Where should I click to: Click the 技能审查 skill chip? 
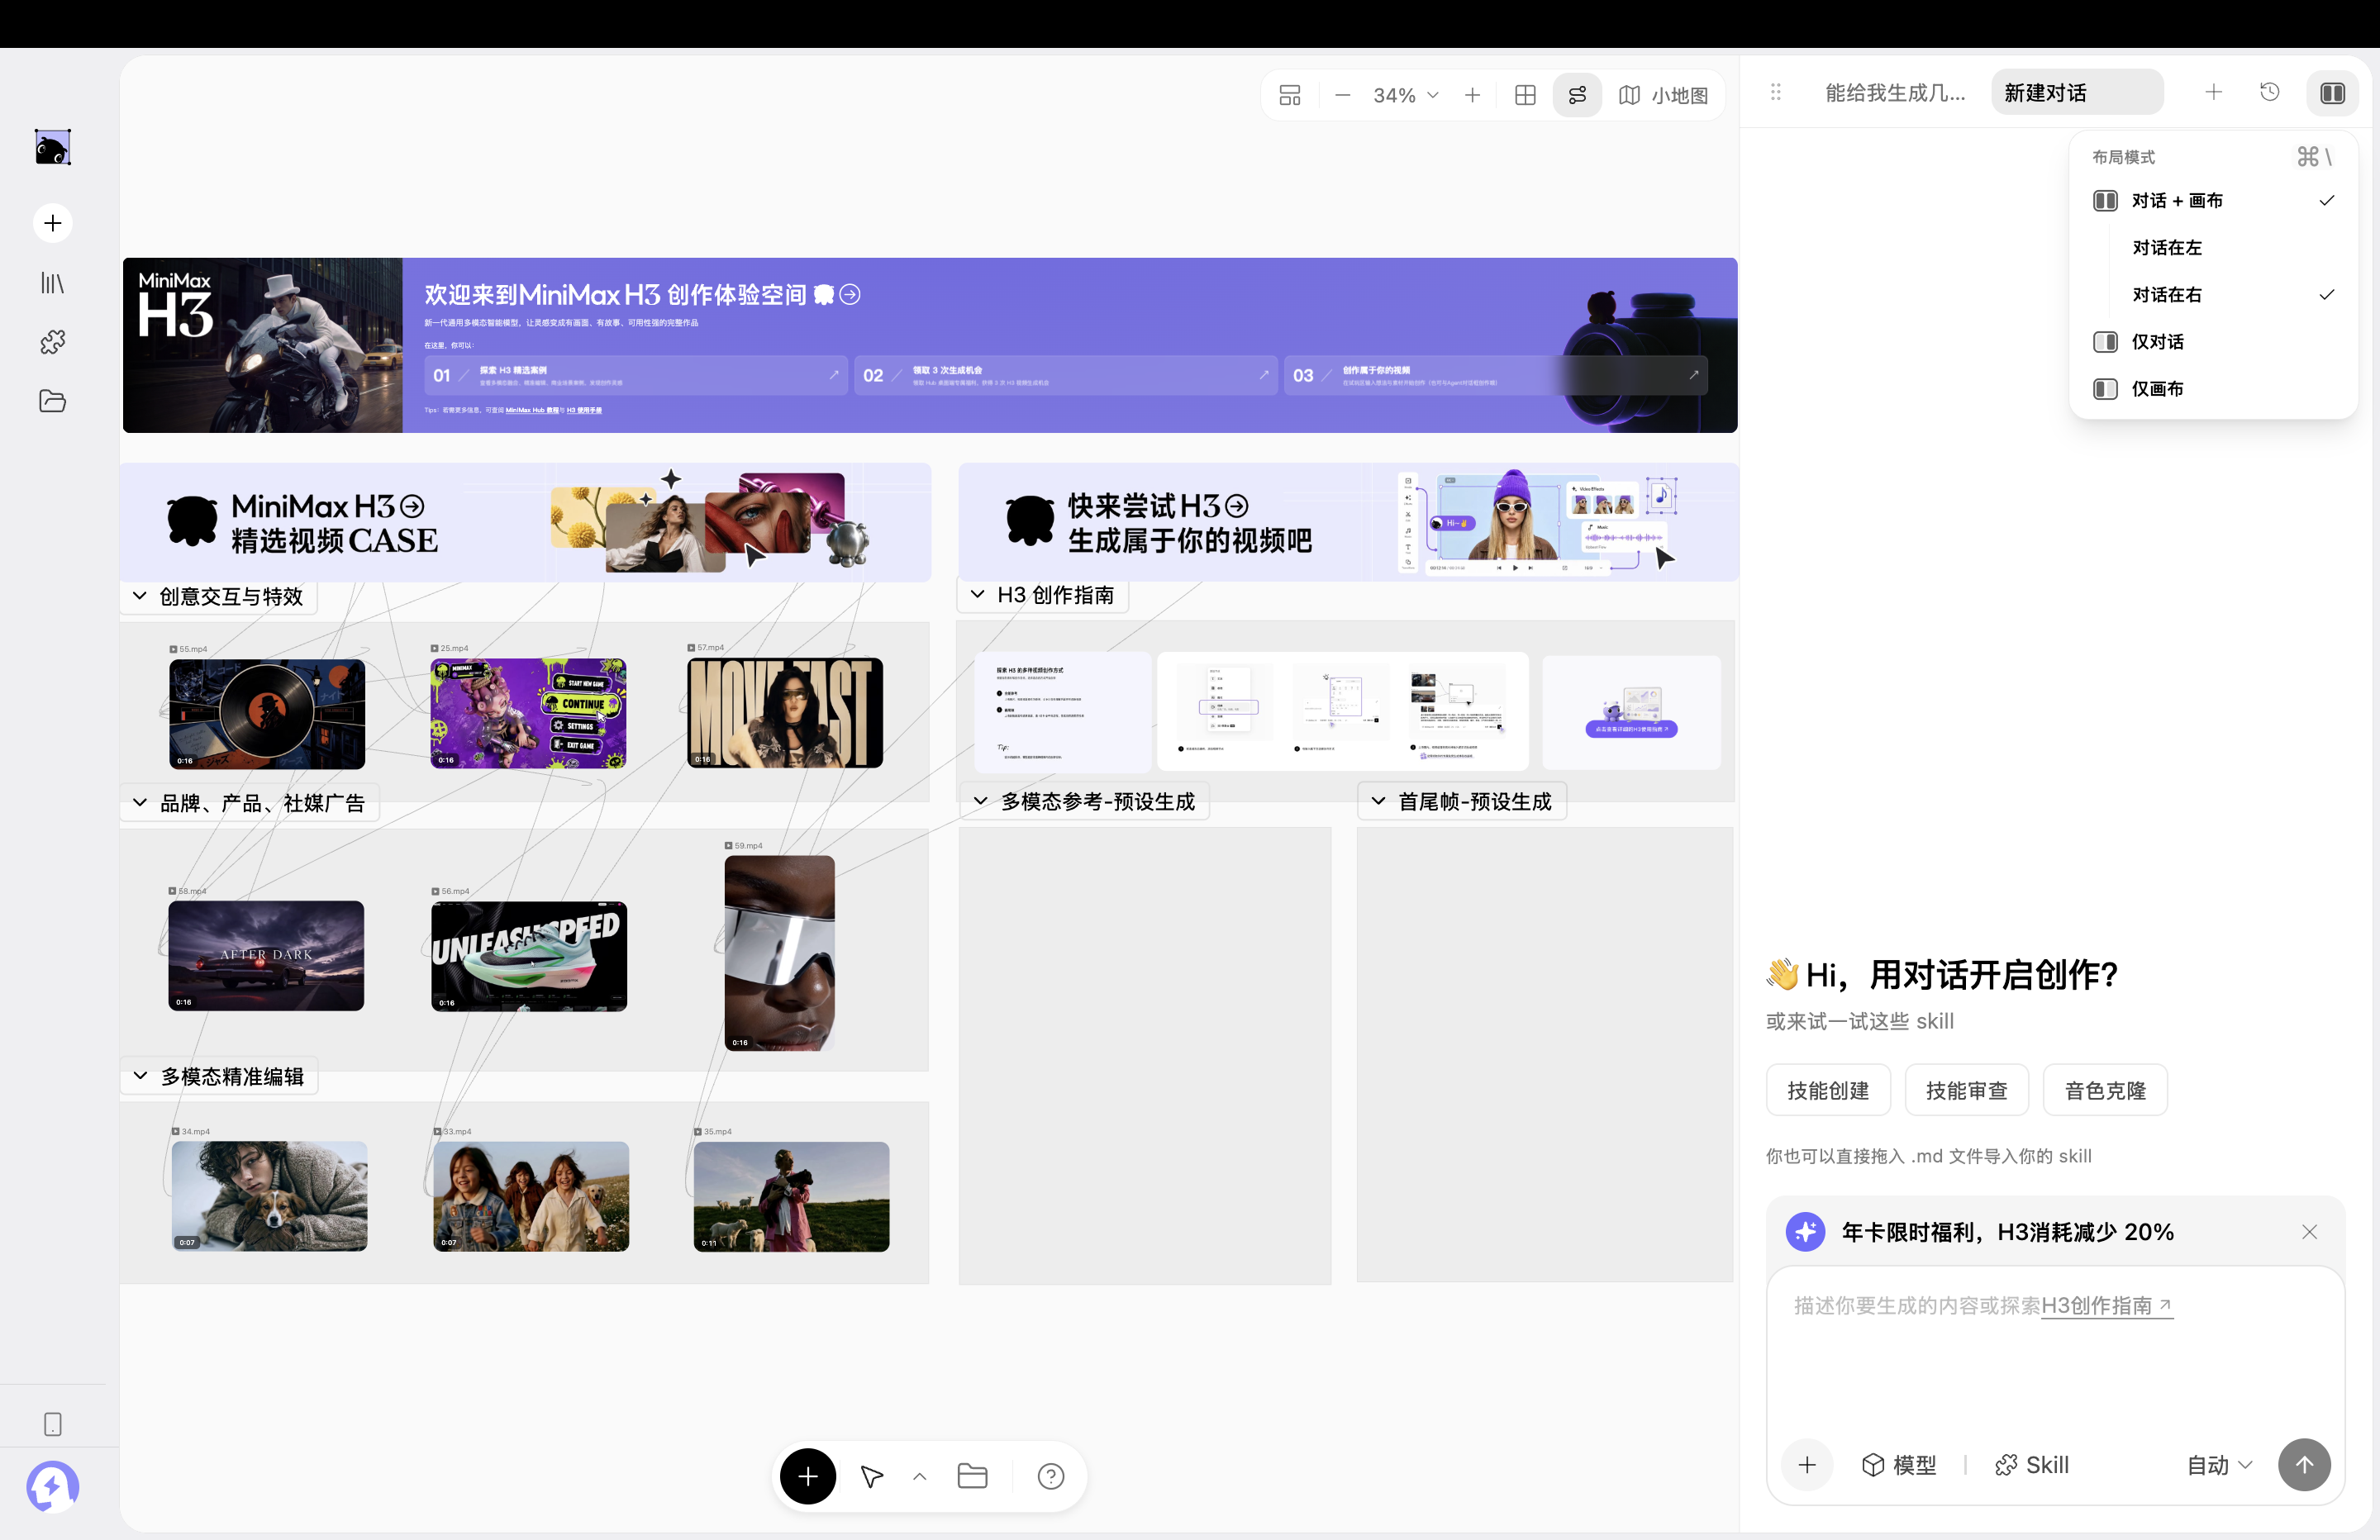(1967, 1090)
